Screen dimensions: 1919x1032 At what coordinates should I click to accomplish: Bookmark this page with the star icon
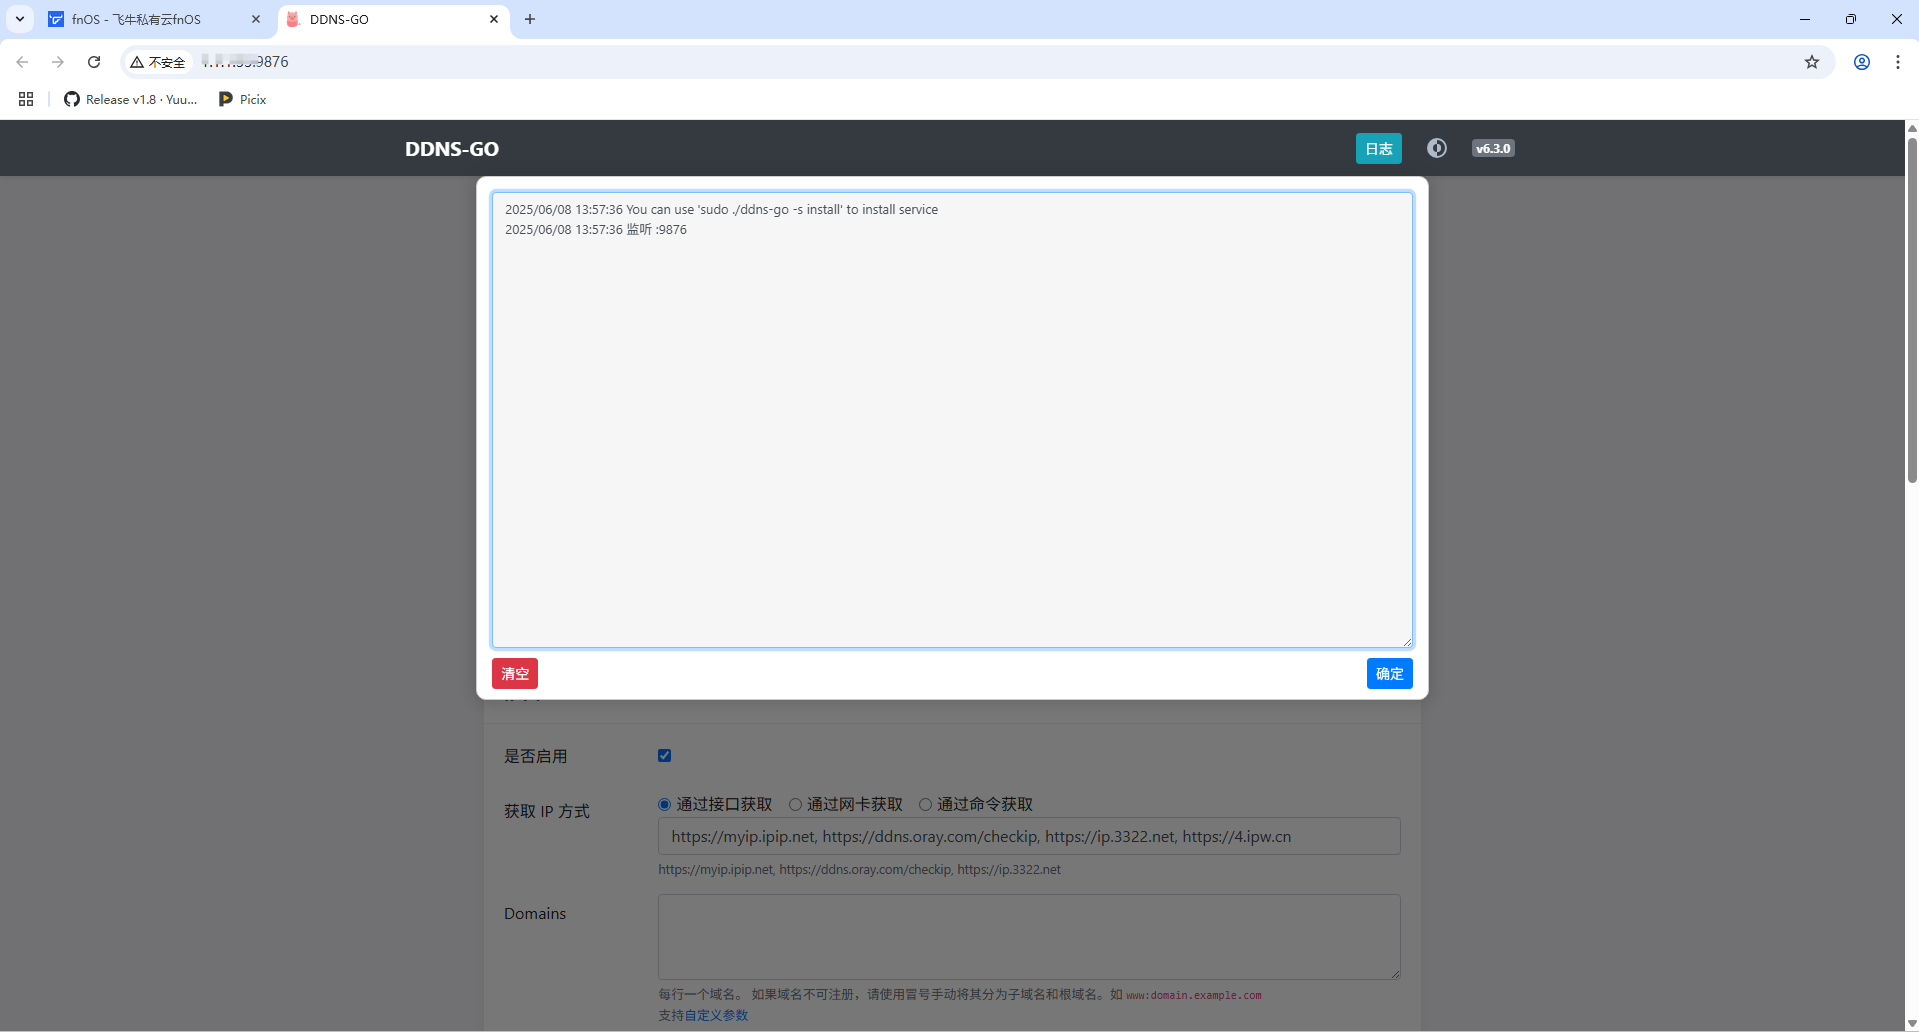pos(1812,62)
